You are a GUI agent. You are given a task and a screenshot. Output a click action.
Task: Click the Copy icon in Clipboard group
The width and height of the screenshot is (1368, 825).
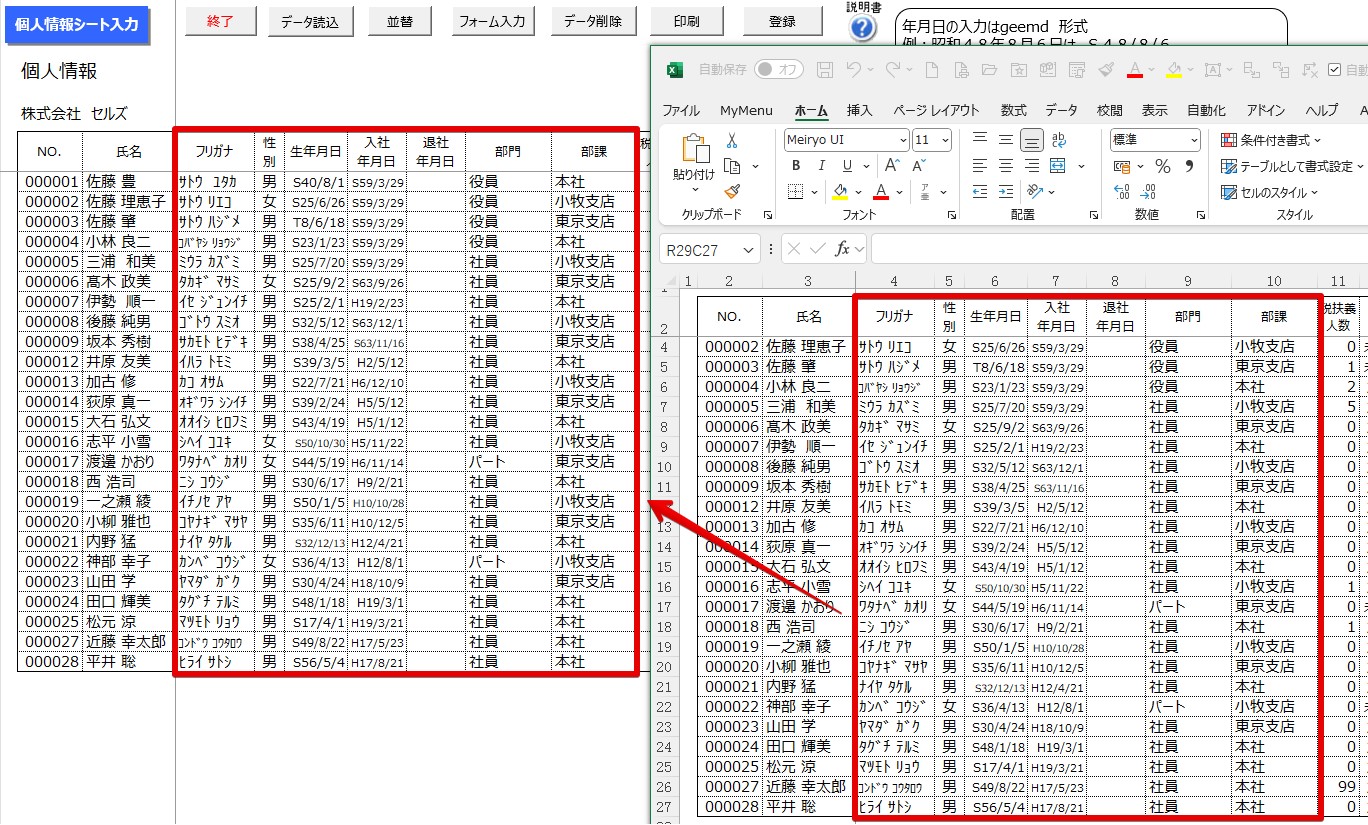(732, 166)
